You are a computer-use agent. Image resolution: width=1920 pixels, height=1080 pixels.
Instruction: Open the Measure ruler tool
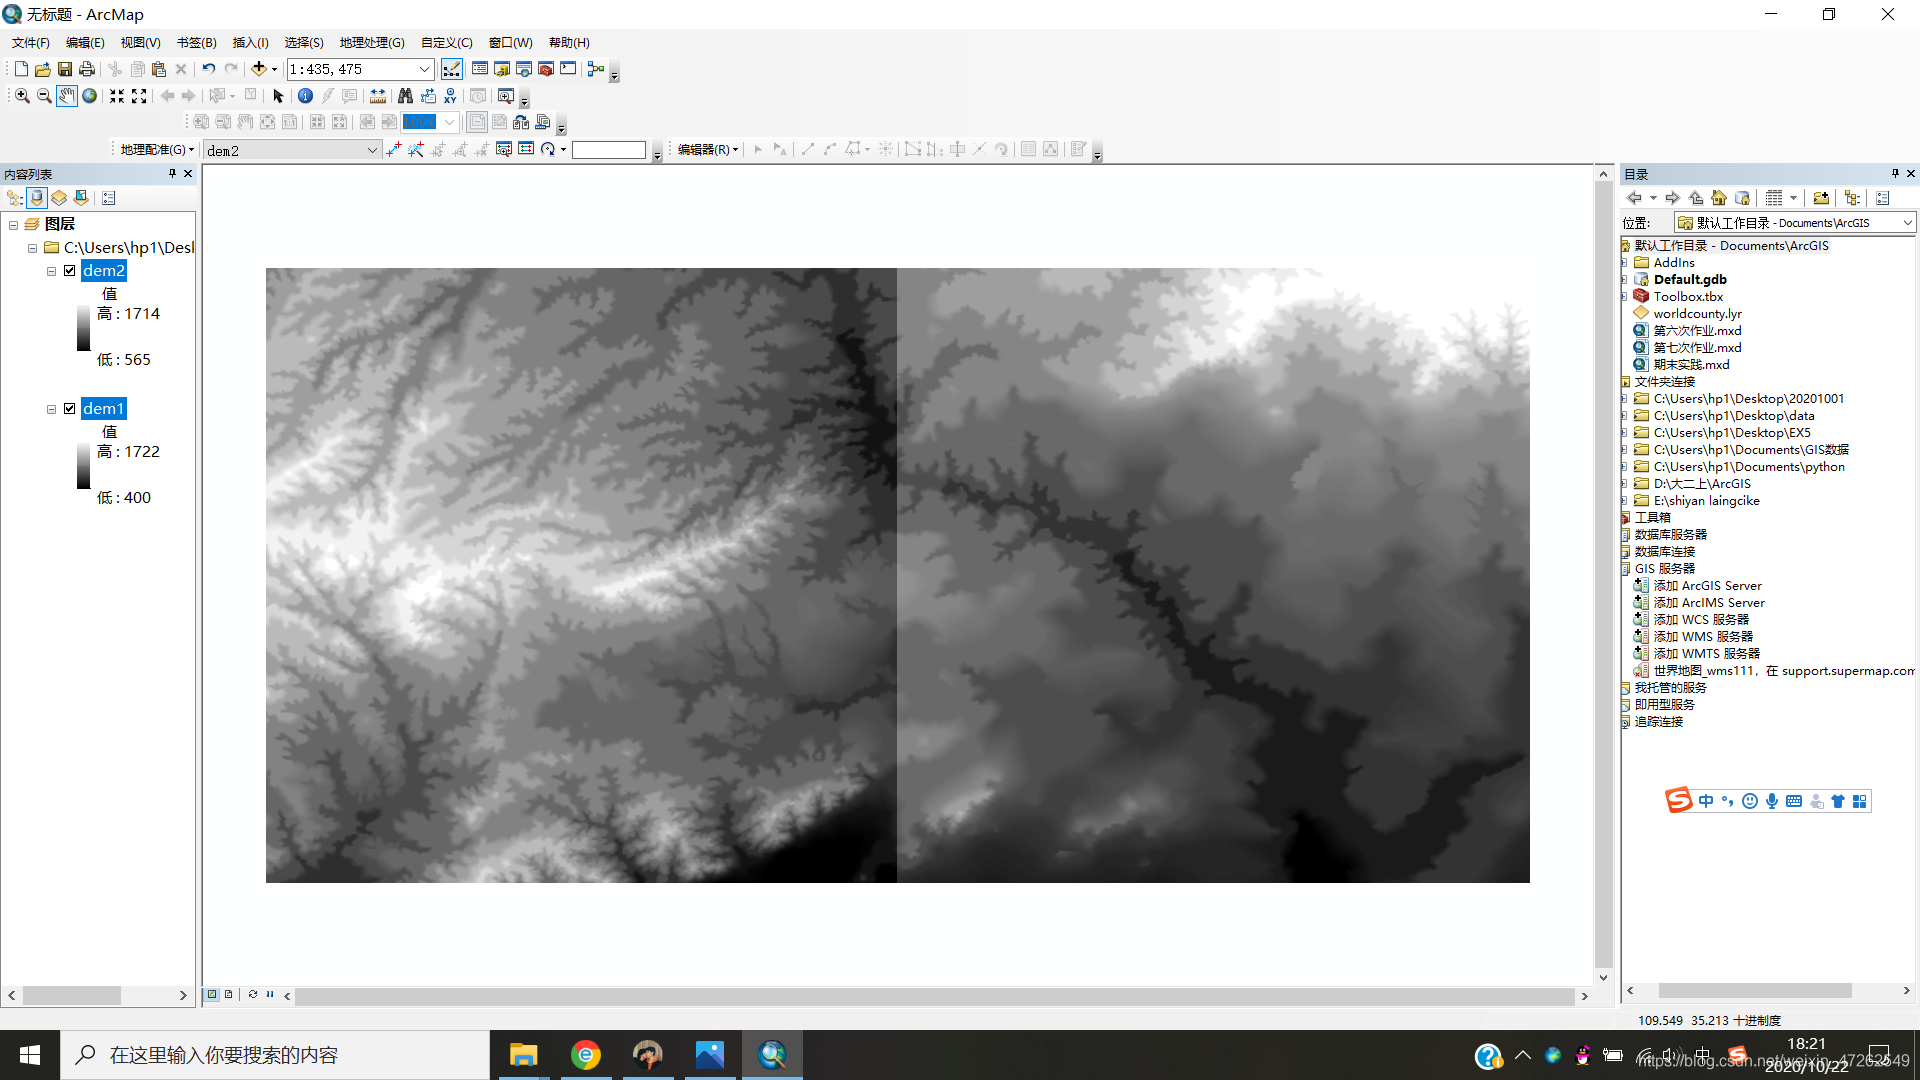pyautogui.click(x=378, y=96)
